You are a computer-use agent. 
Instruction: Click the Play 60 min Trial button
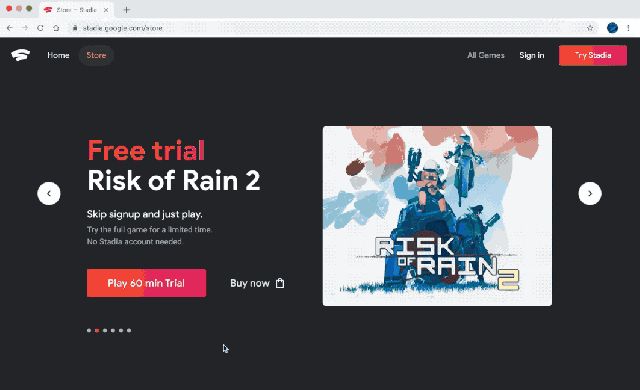pyautogui.click(x=146, y=283)
